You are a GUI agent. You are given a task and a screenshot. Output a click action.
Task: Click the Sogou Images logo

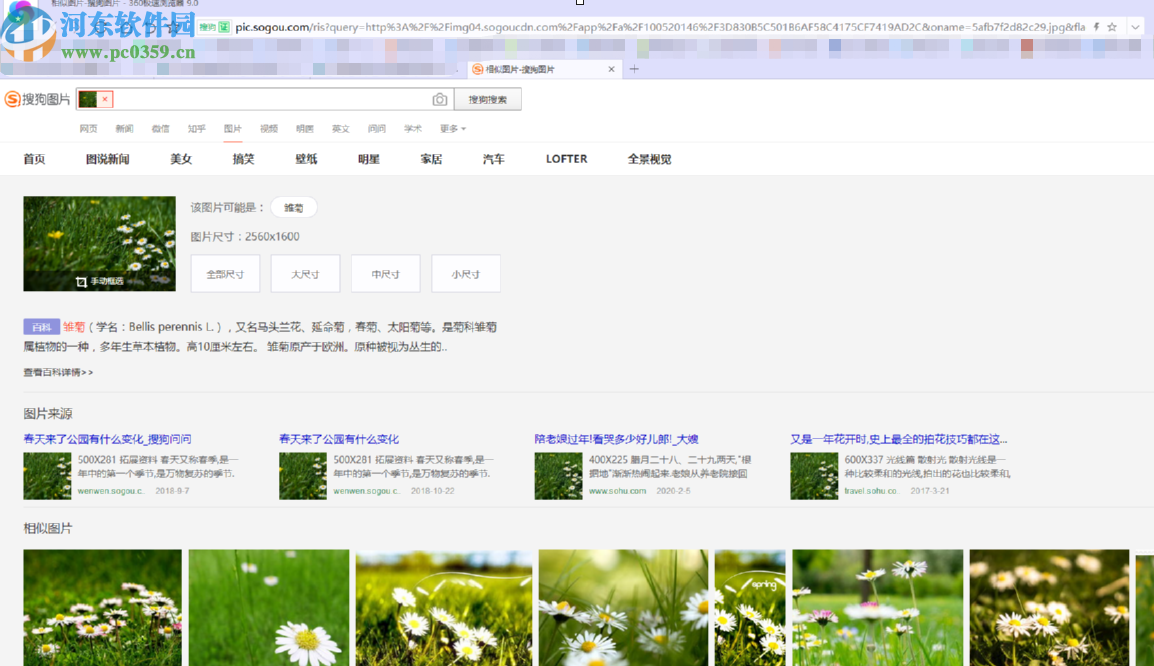pos(38,99)
